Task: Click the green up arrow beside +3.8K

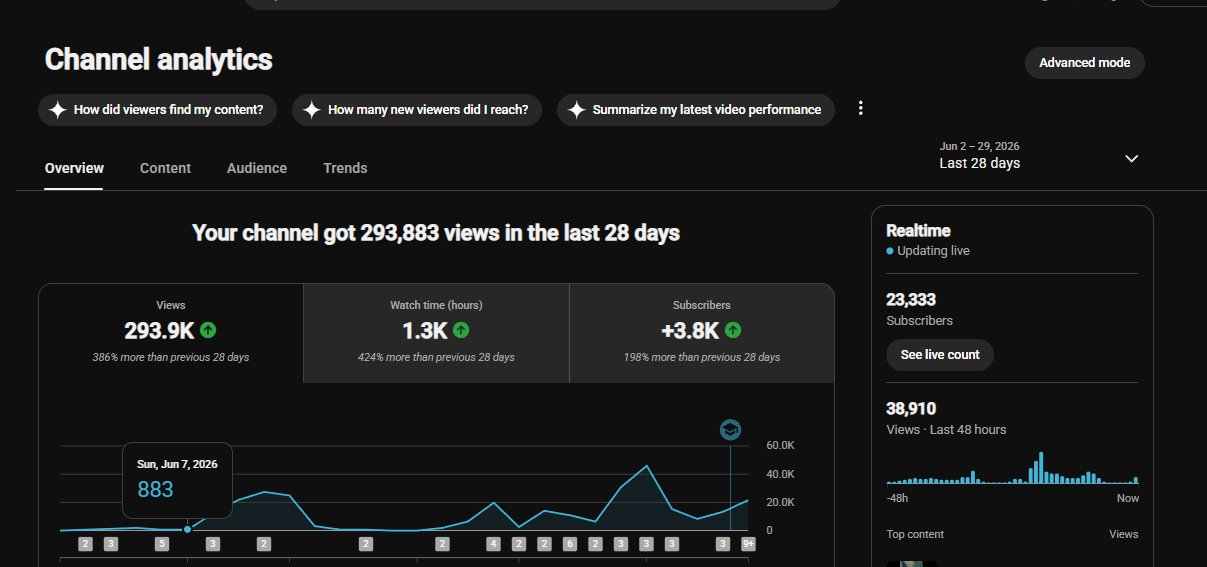Action: coord(732,329)
